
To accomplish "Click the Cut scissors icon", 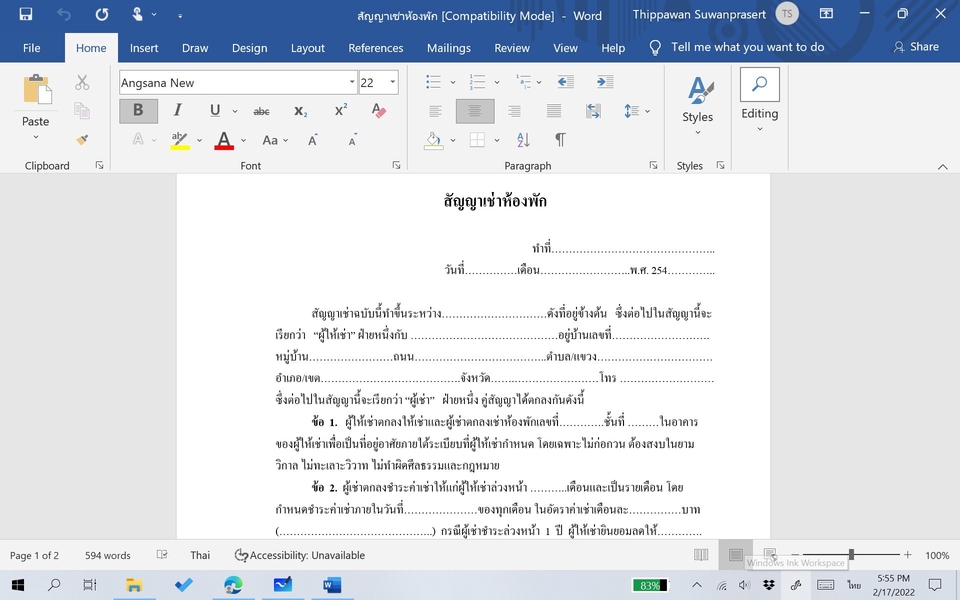I will tap(82, 82).
